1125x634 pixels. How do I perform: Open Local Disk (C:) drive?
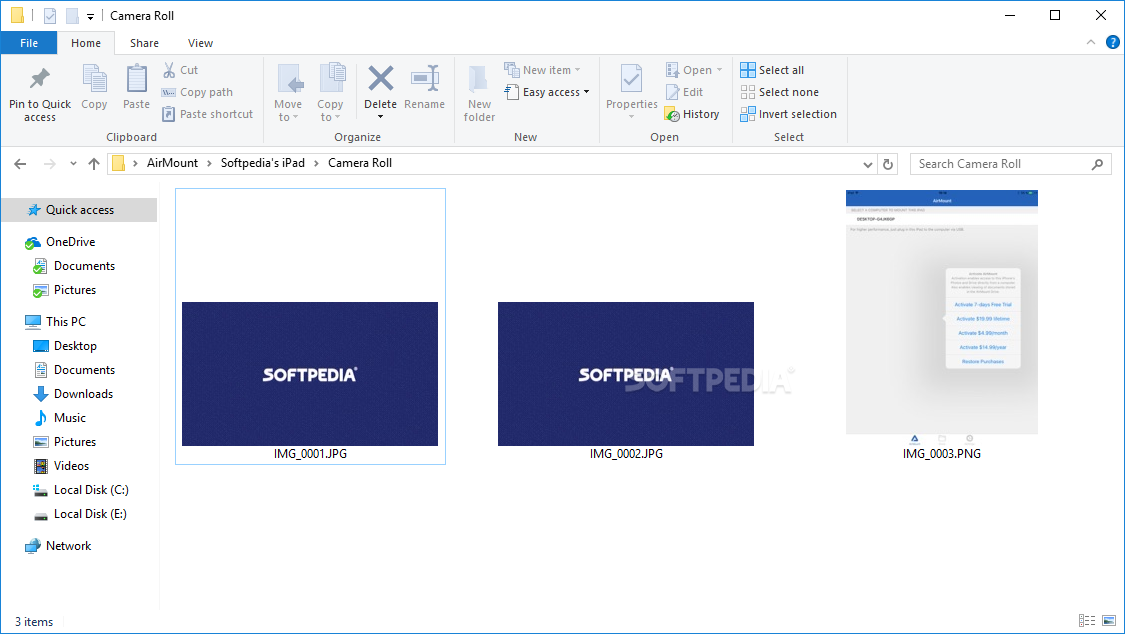[x=91, y=490]
